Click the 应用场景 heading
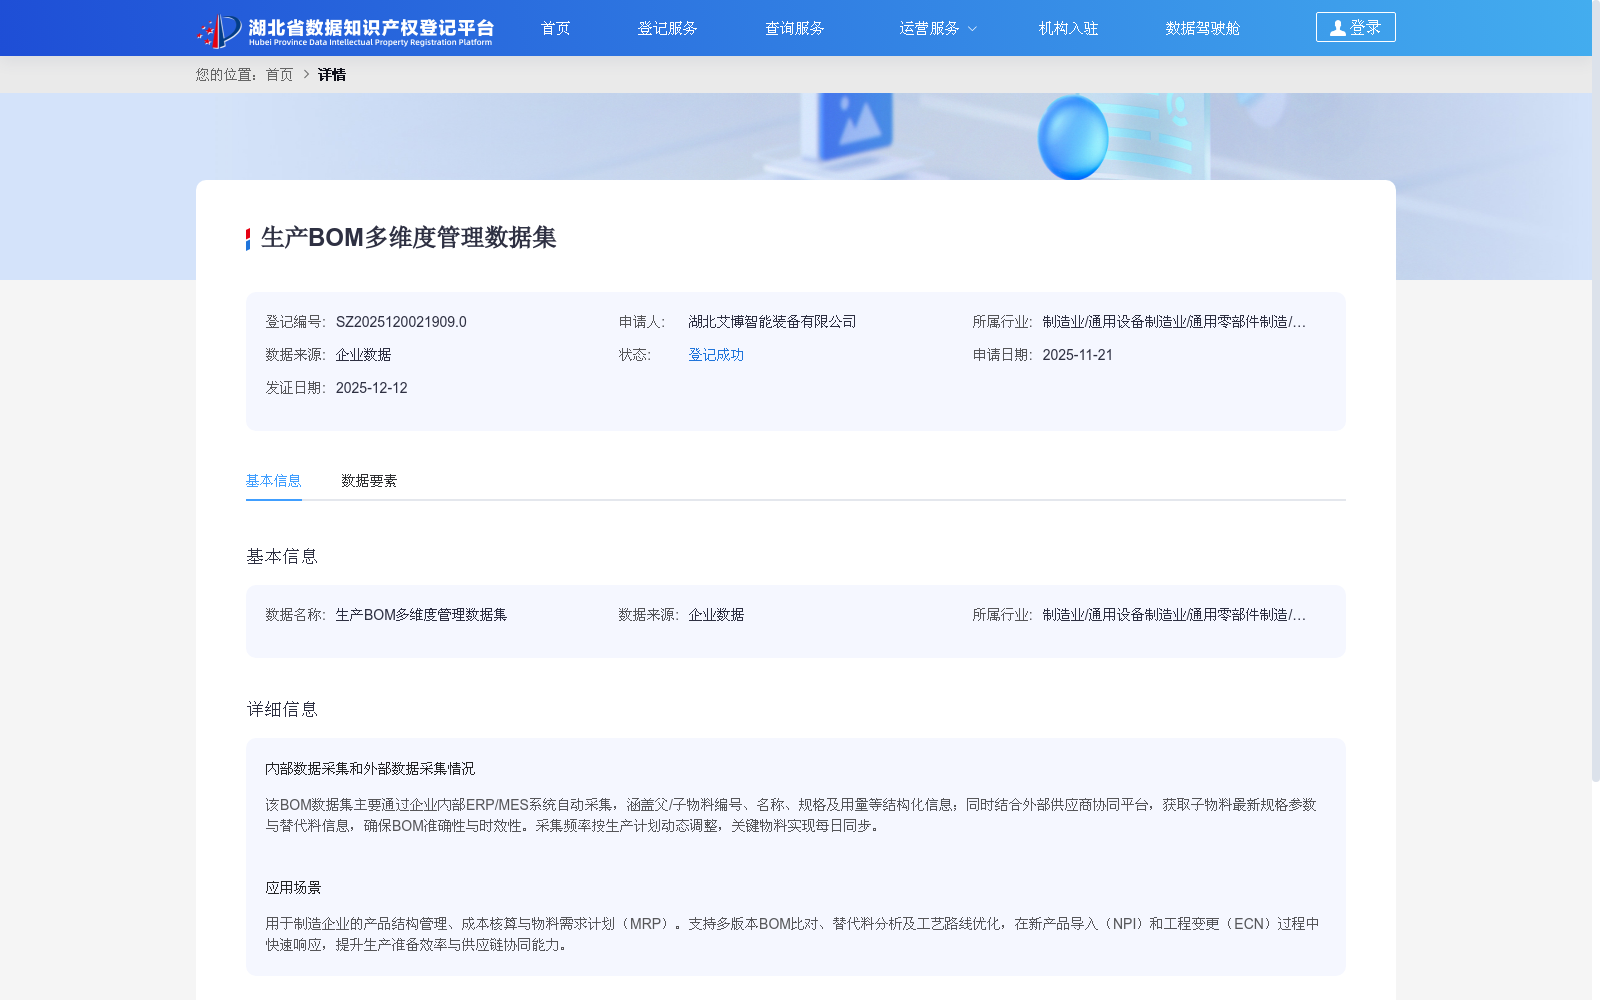This screenshot has height=1000, width=1600. (293, 888)
